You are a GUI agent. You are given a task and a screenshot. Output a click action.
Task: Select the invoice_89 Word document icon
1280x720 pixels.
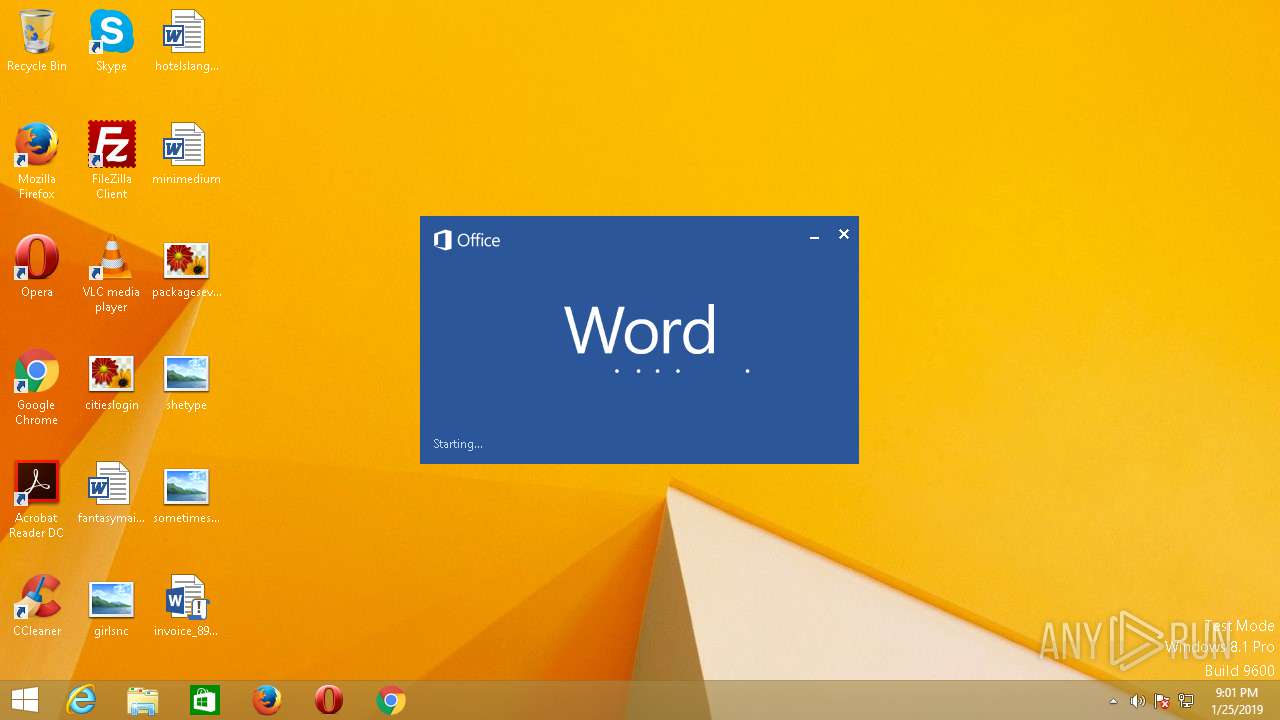coord(186,606)
